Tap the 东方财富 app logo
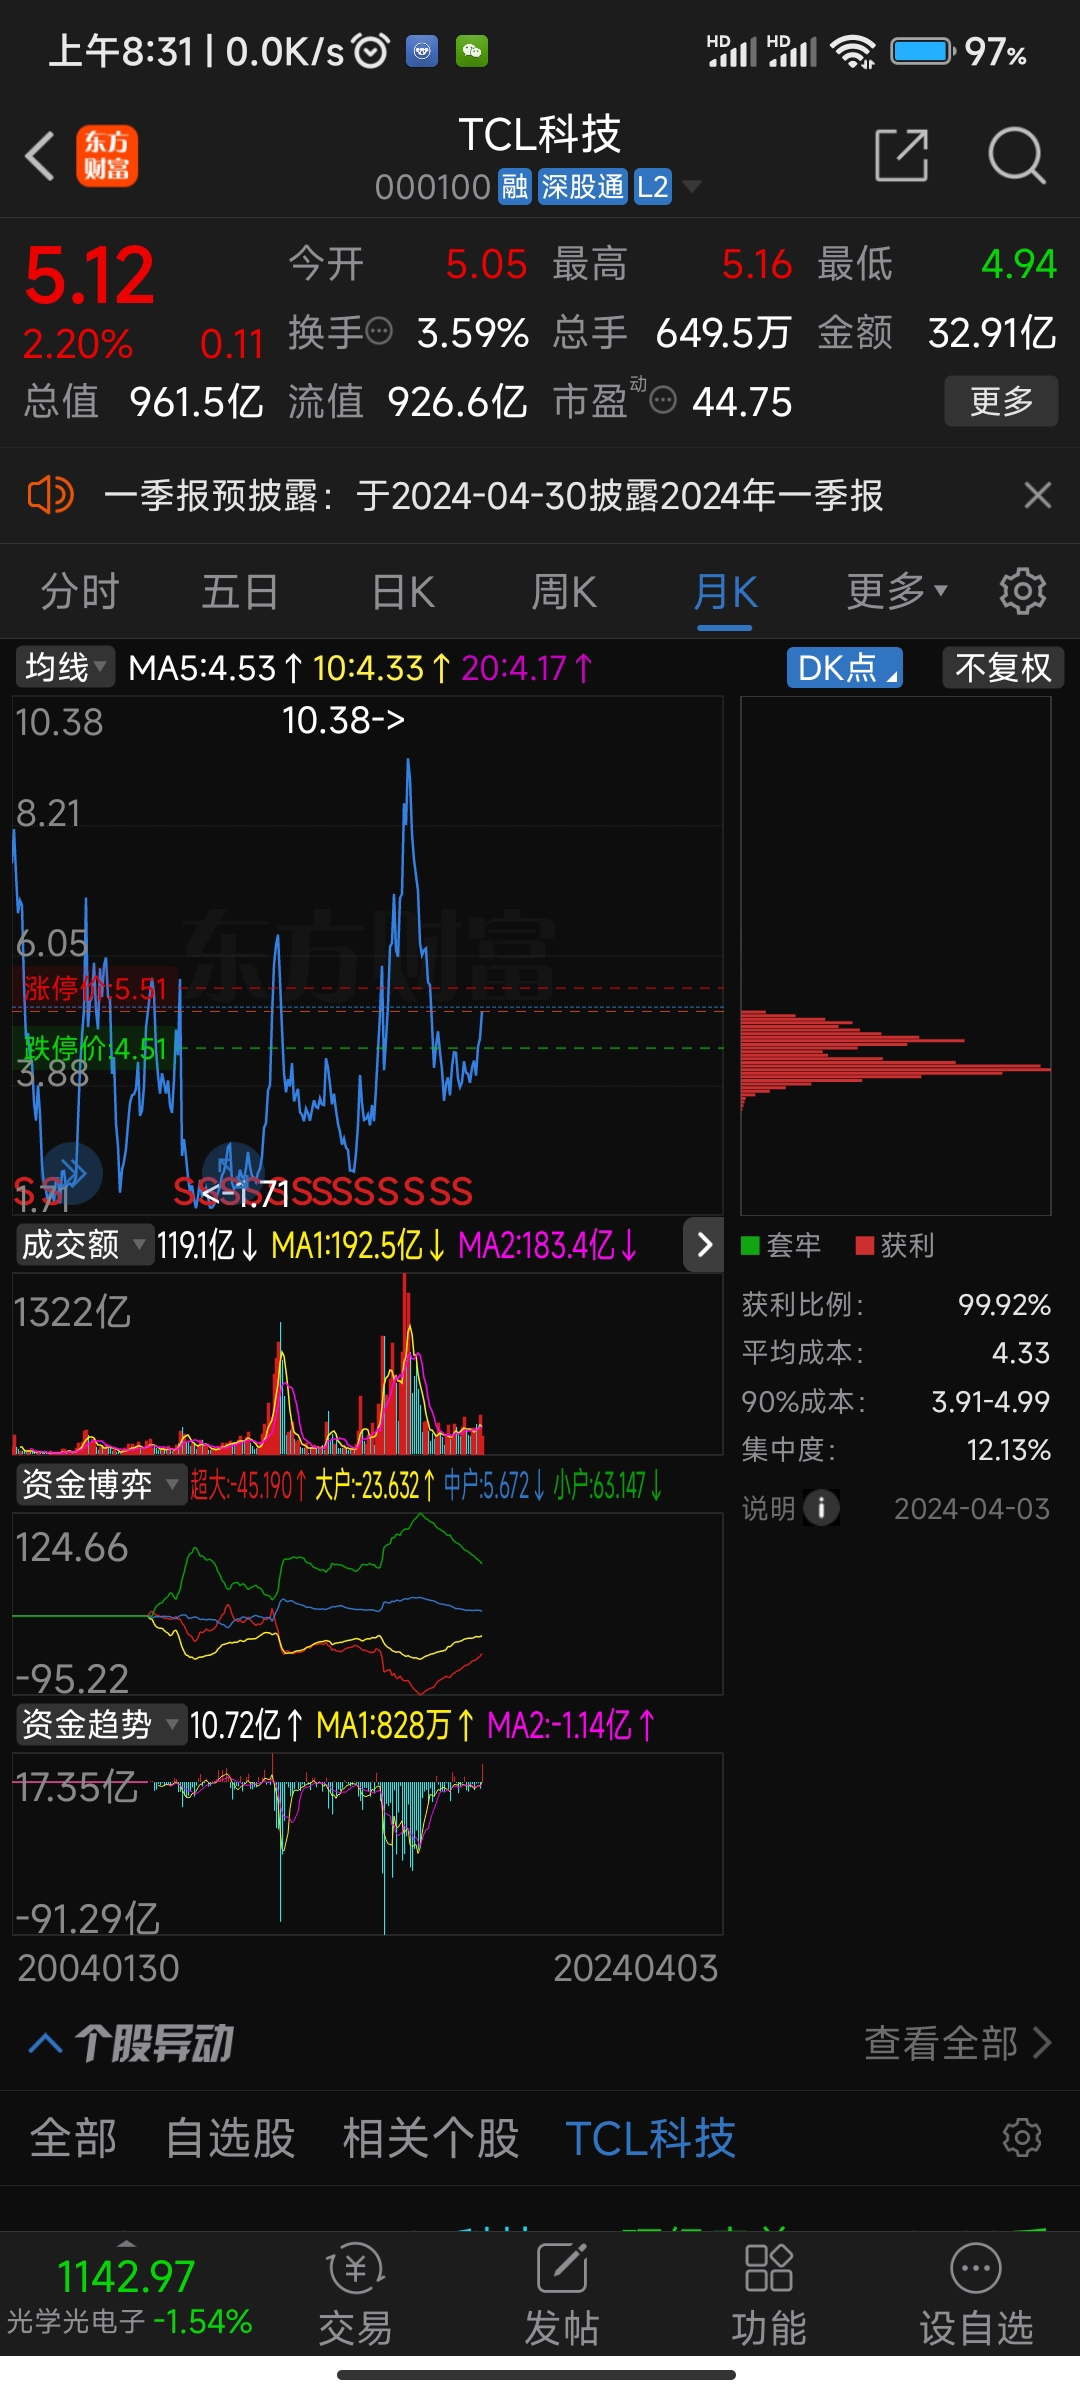Screen dimensions: 1080x2400 point(107,157)
